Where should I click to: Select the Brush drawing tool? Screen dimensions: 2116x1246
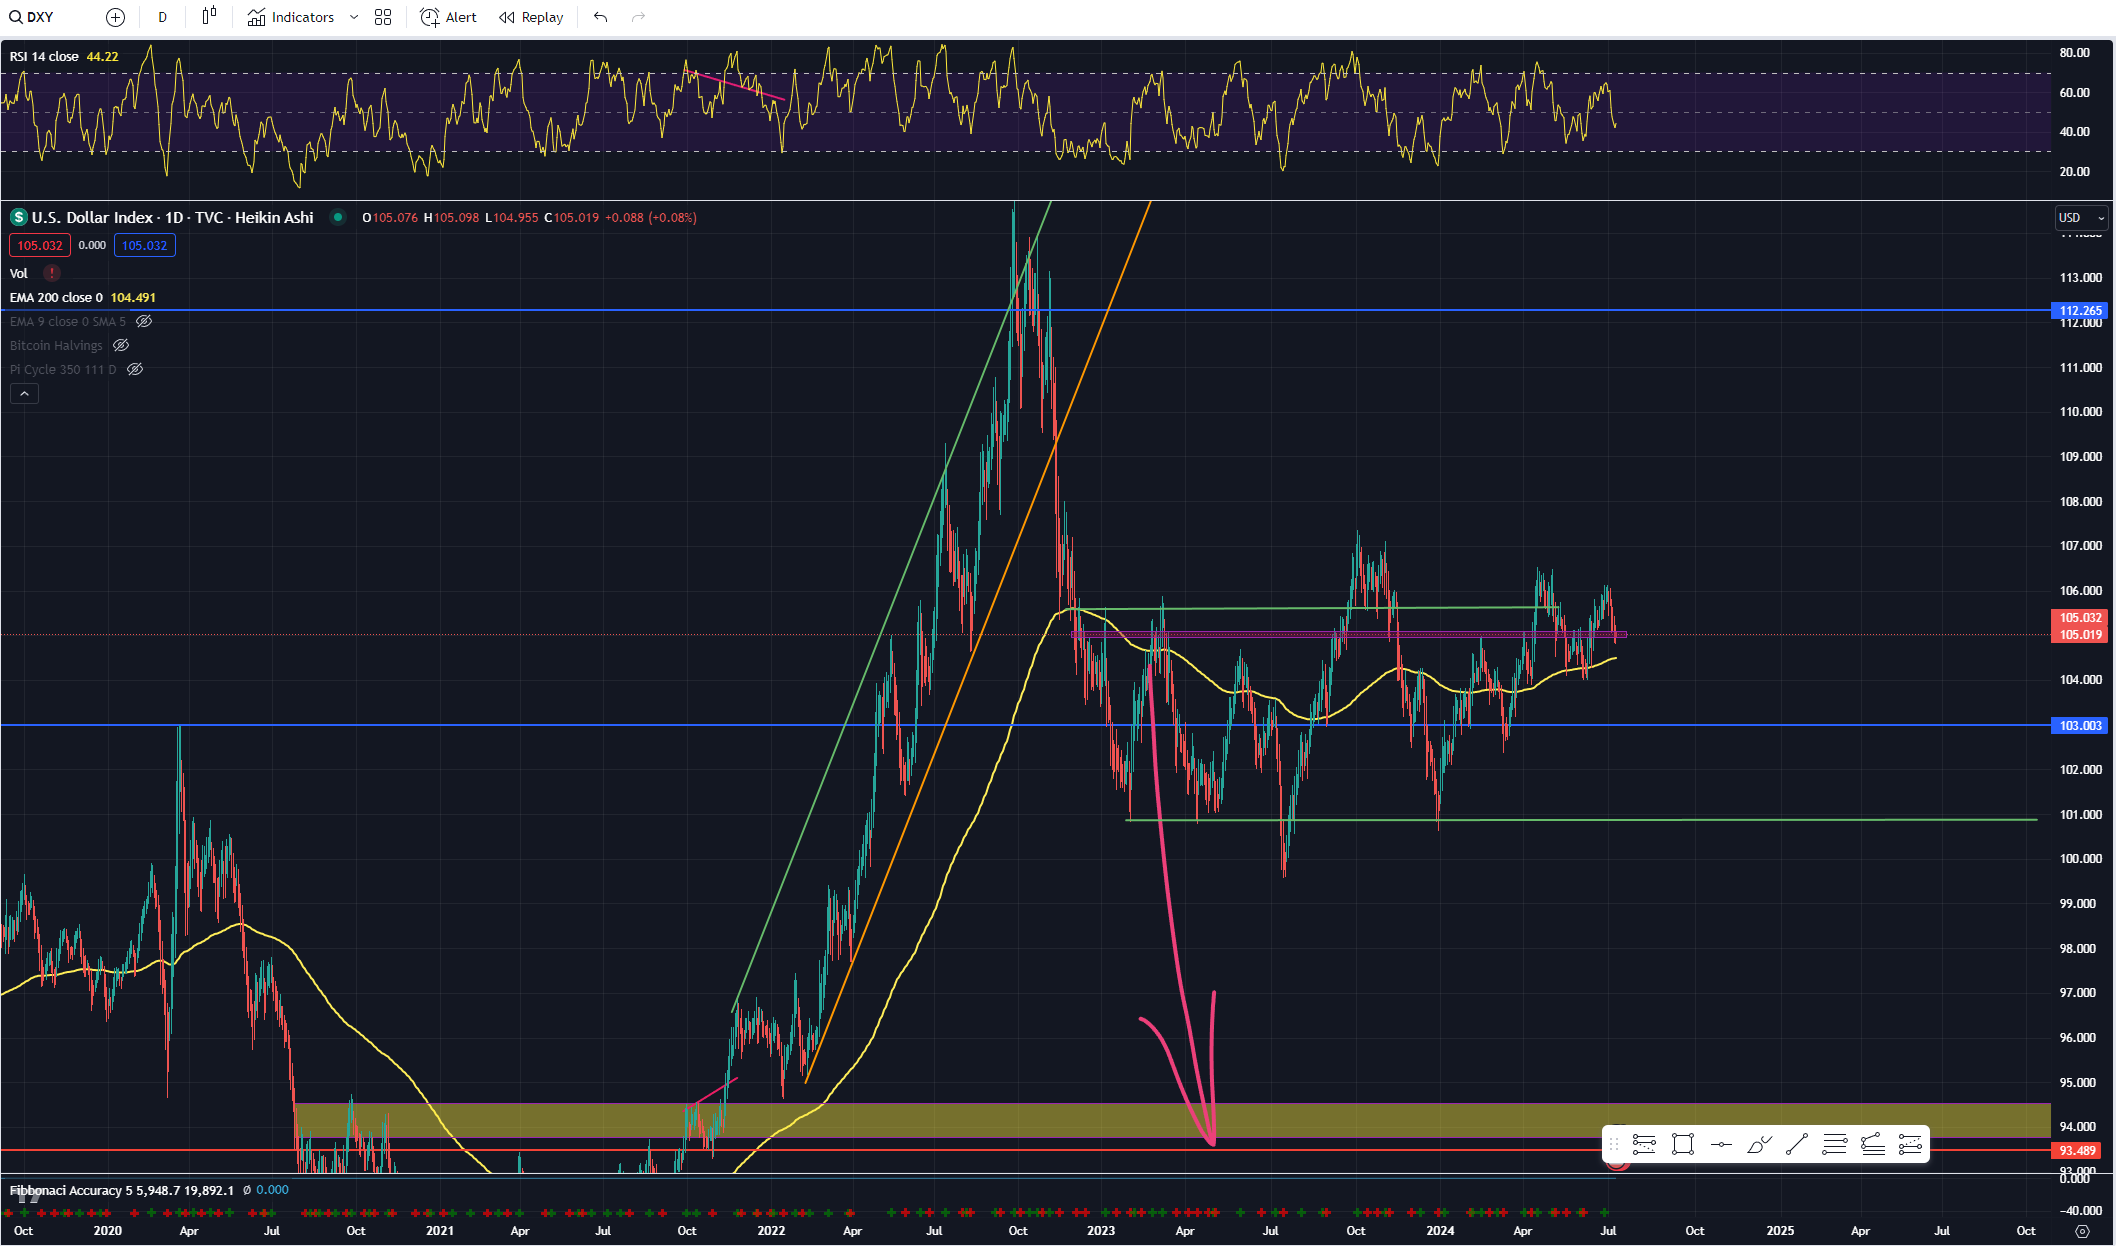[x=1759, y=1144]
